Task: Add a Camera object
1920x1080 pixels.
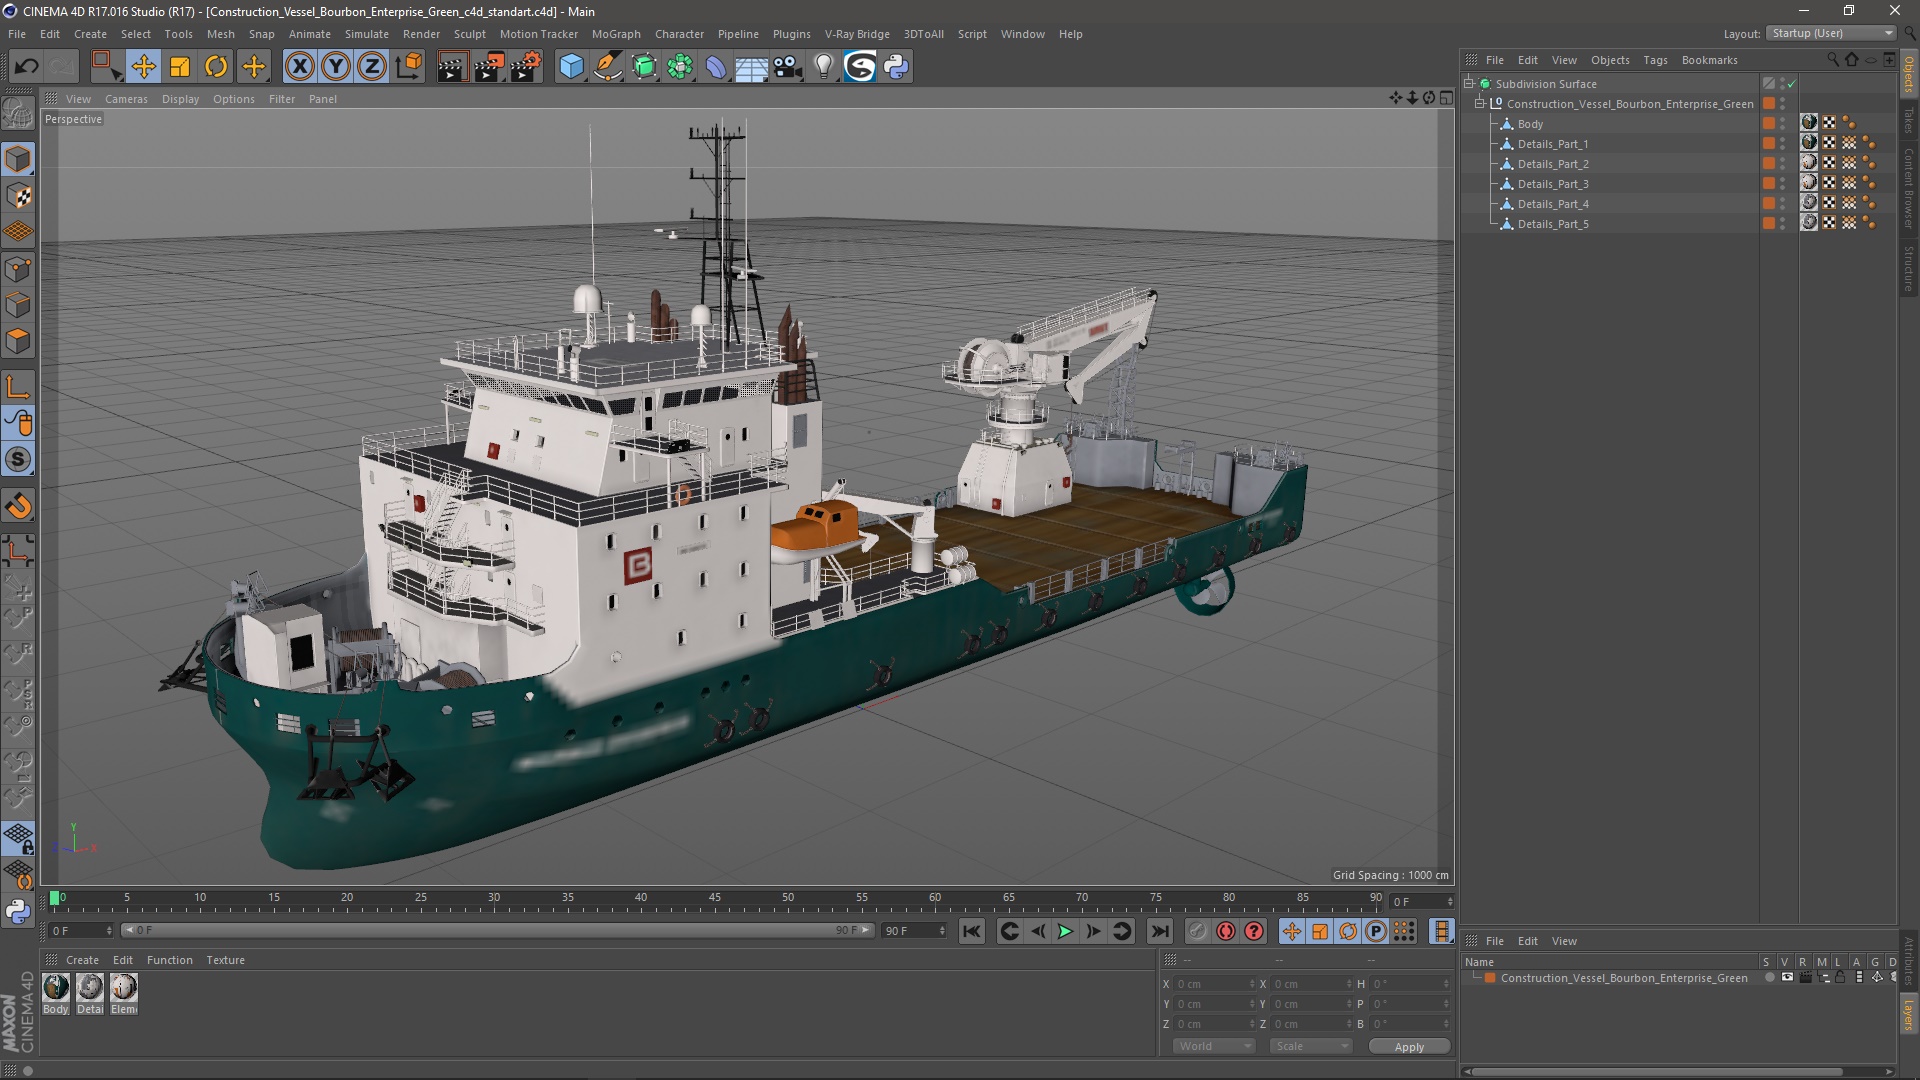Action: pyautogui.click(x=788, y=67)
